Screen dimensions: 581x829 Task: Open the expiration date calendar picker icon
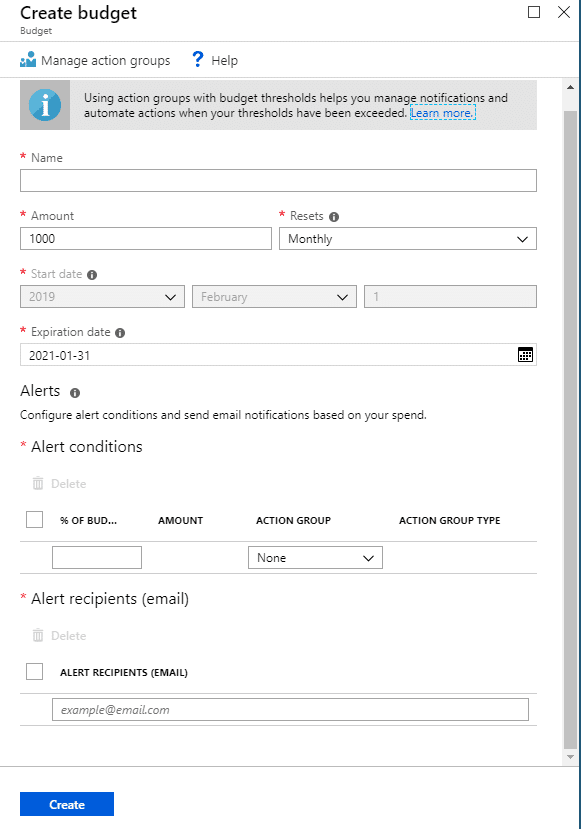point(525,355)
